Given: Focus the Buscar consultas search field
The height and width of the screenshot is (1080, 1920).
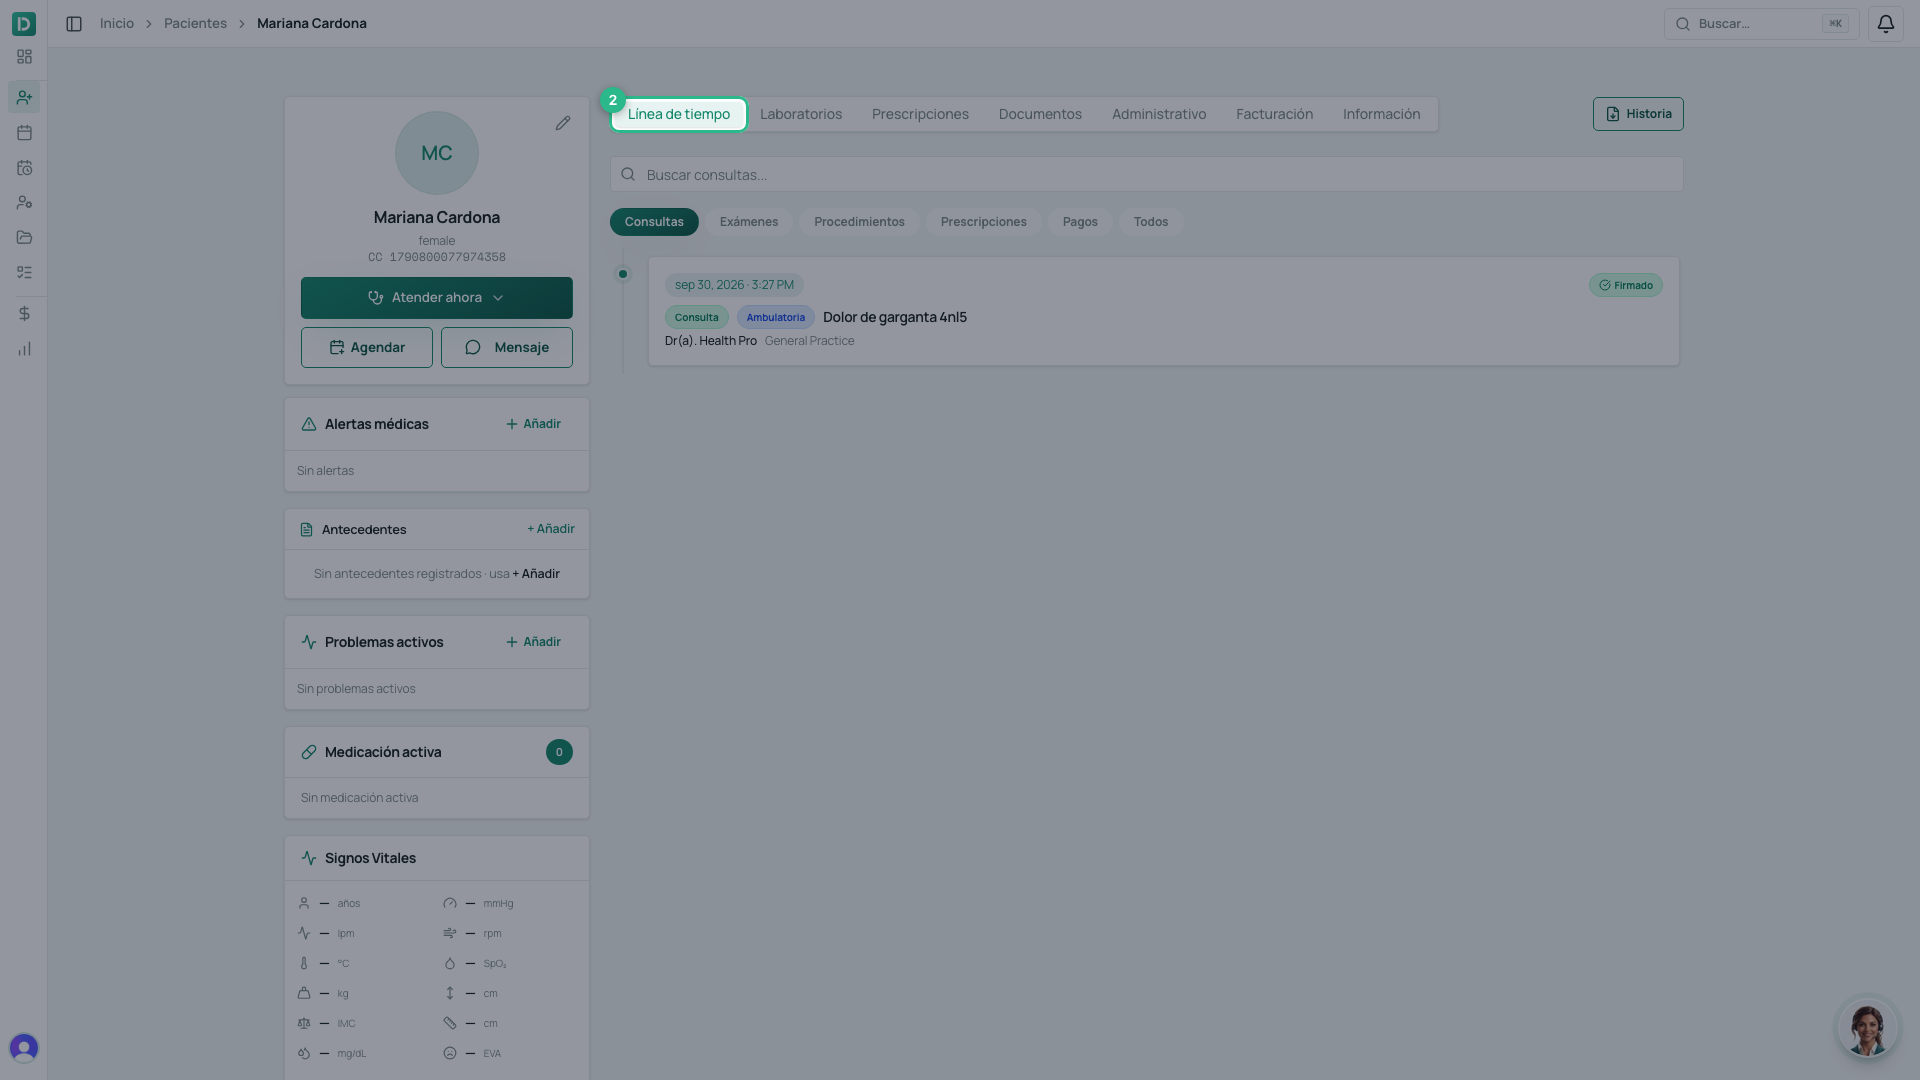Looking at the screenshot, I should pyautogui.click(x=1146, y=175).
